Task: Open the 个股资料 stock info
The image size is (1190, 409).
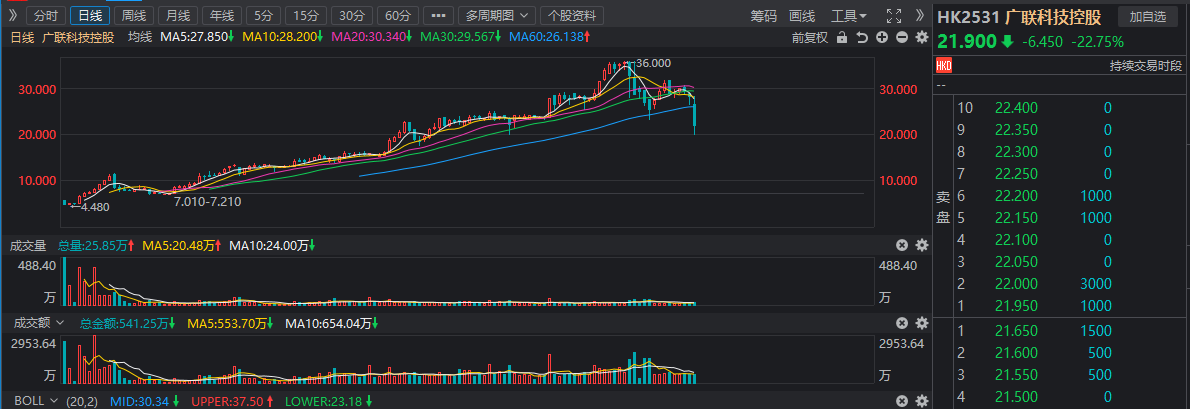Action: pyautogui.click(x=574, y=16)
